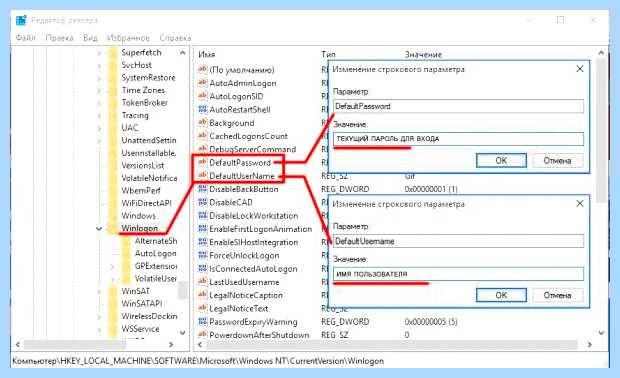Expand the SystemRestore tree node
The image size is (620, 378).
[x=99, y=78]
